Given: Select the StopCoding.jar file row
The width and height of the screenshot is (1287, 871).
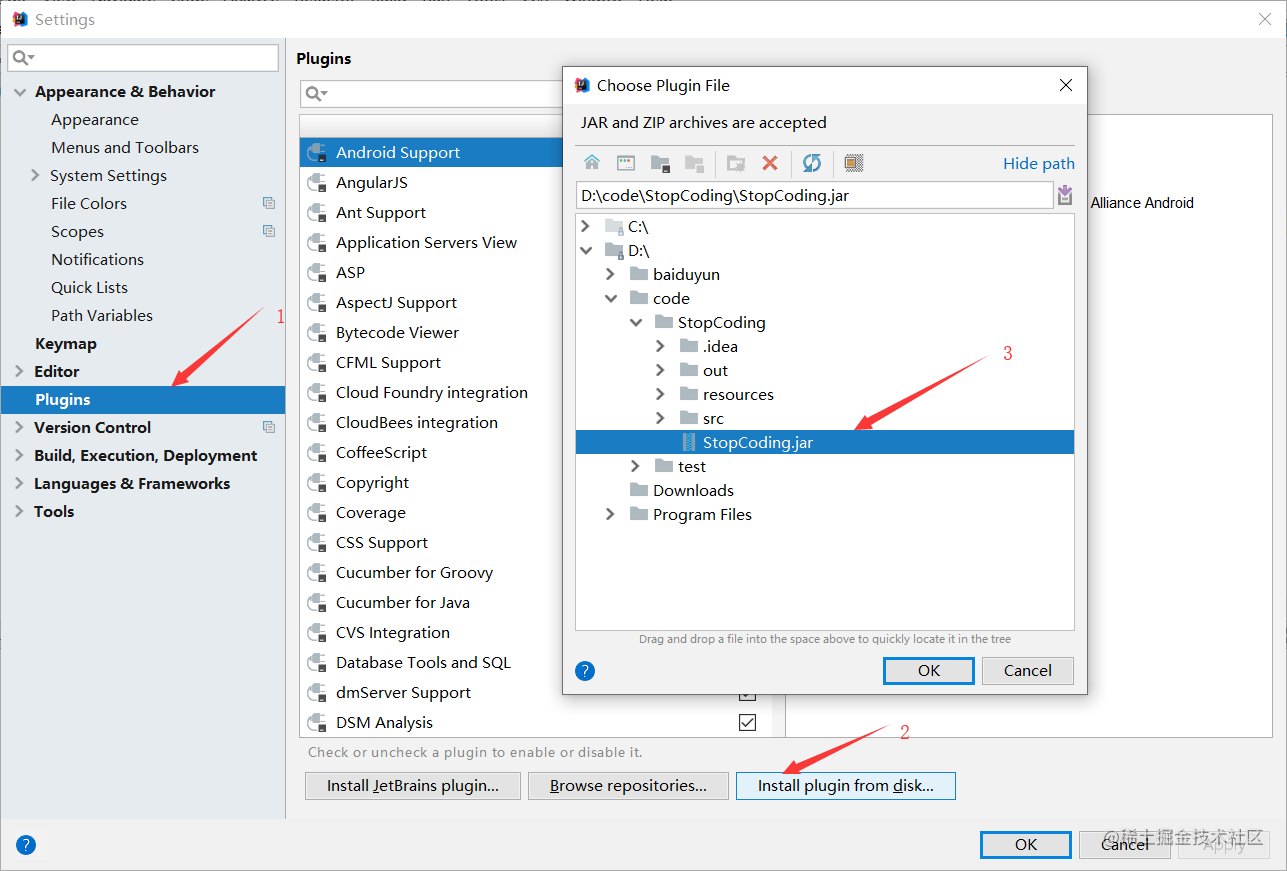Looking at the screenshot, I should pos(825,442).
